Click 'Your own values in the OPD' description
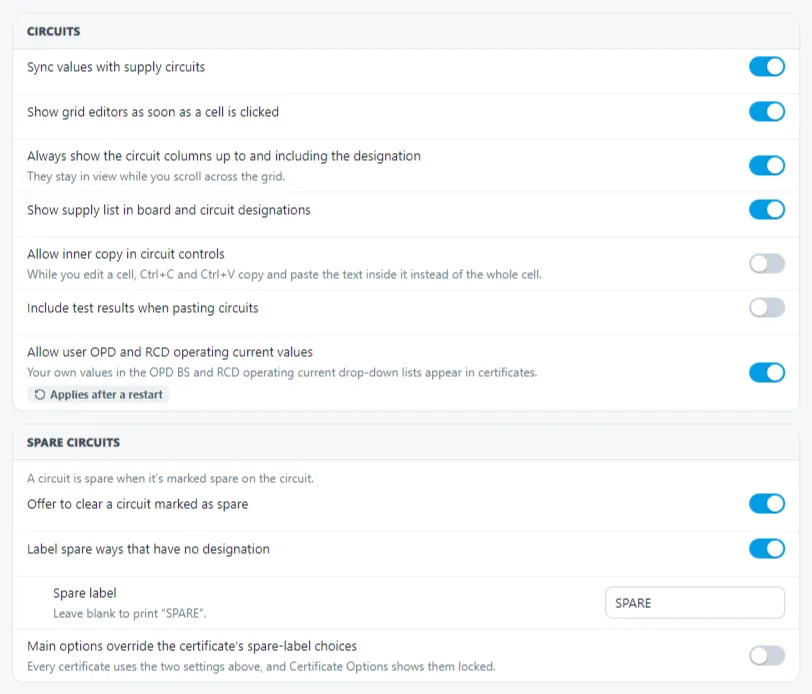 pyautogui.click(x=282, y=372)
